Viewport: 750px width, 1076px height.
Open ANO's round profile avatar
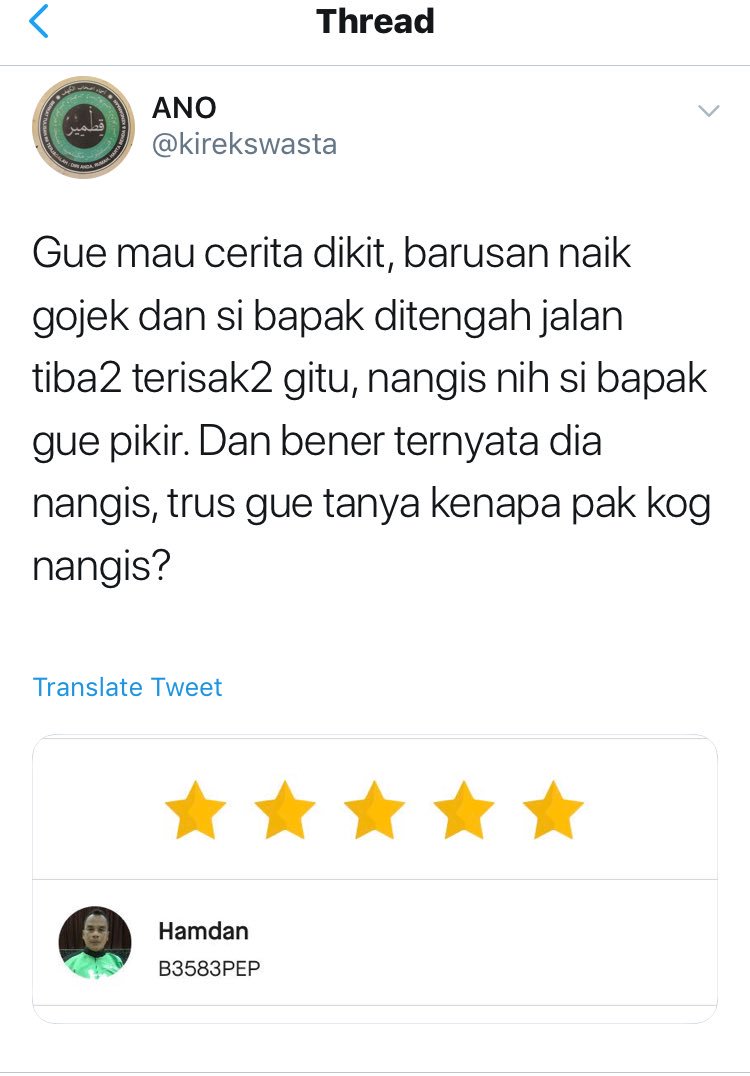(84, 127)
